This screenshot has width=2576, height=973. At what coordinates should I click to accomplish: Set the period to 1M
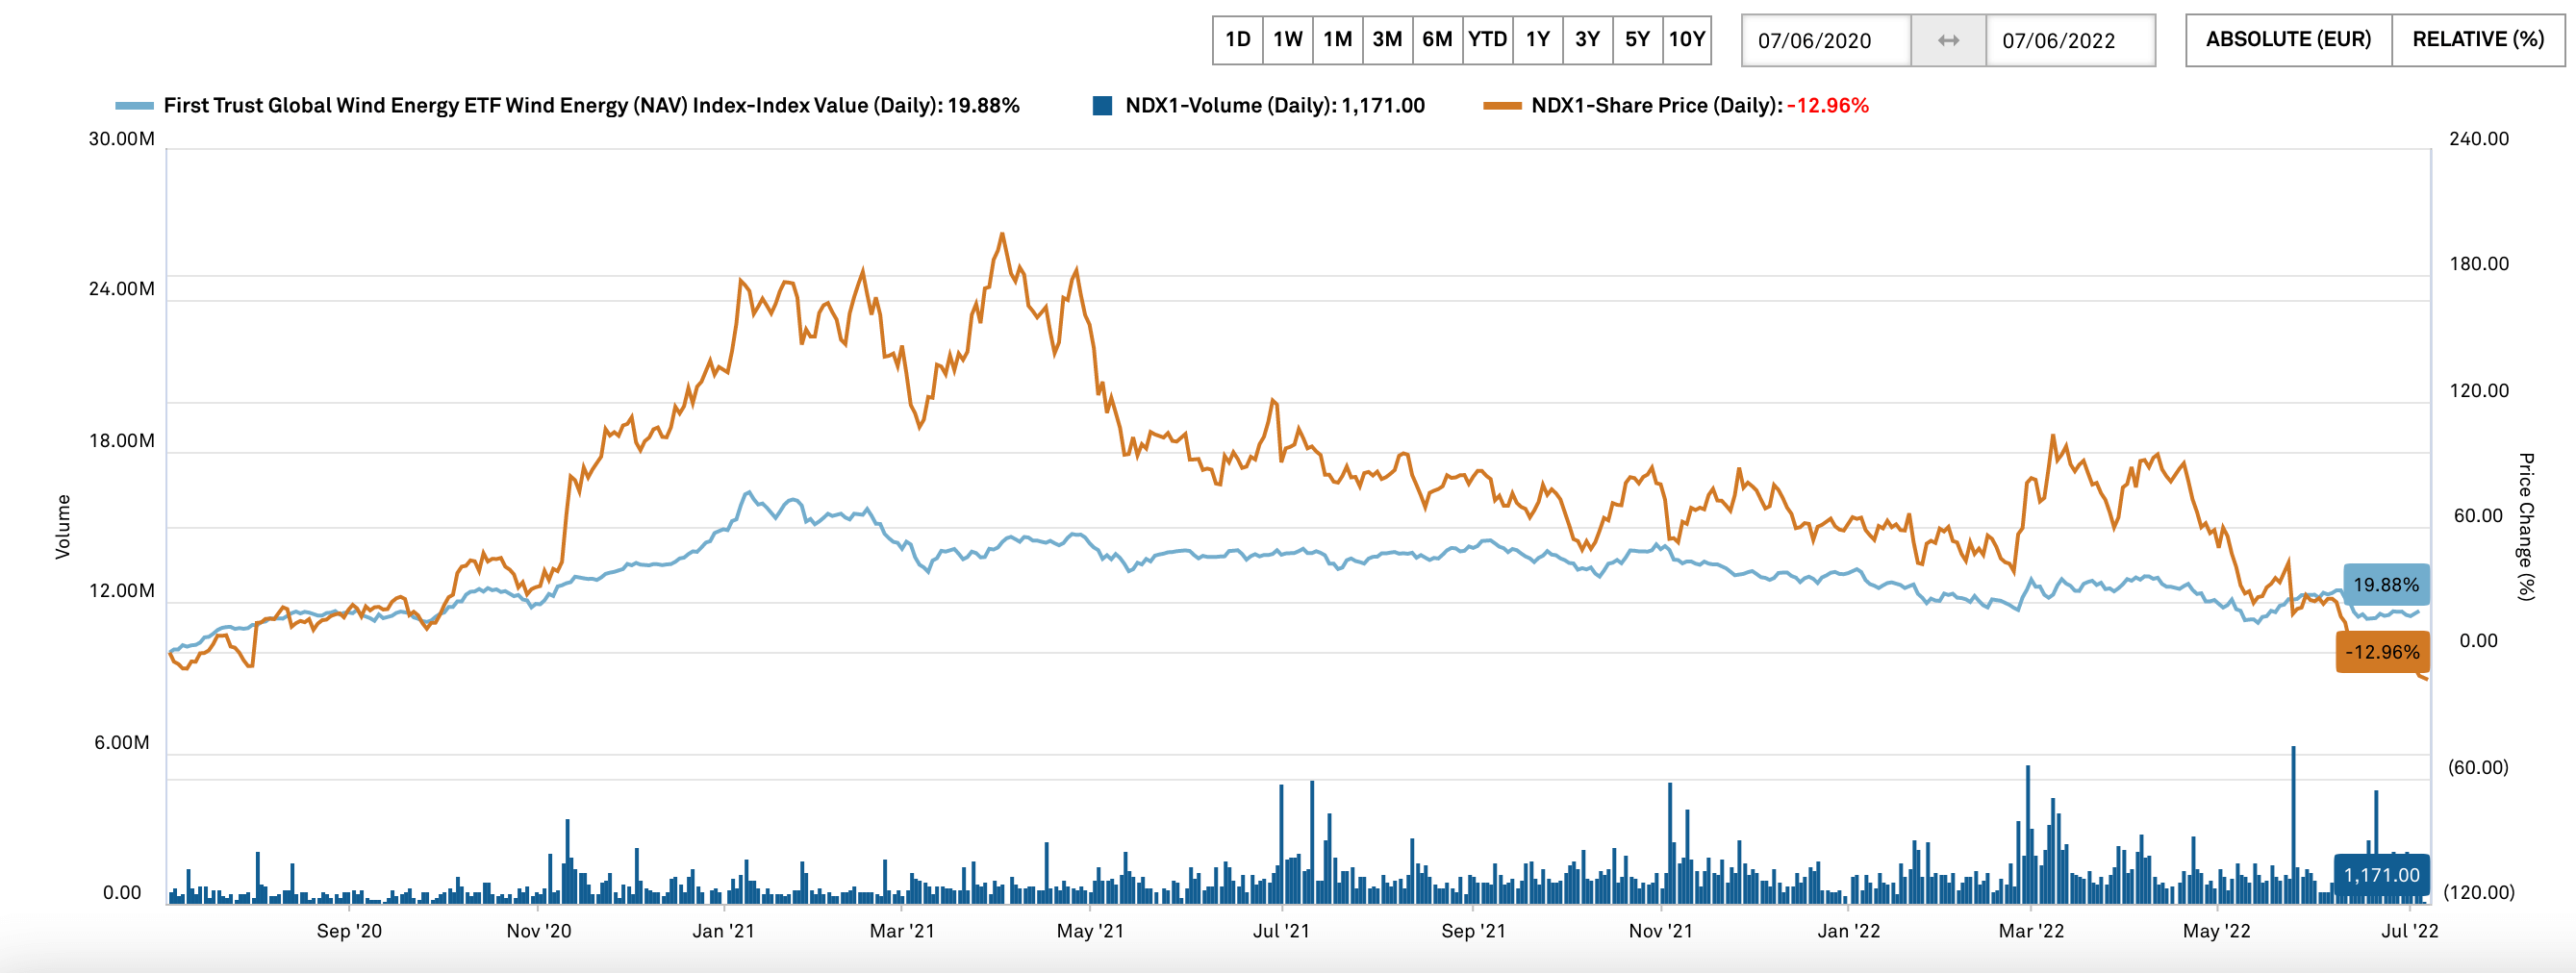1337,40
